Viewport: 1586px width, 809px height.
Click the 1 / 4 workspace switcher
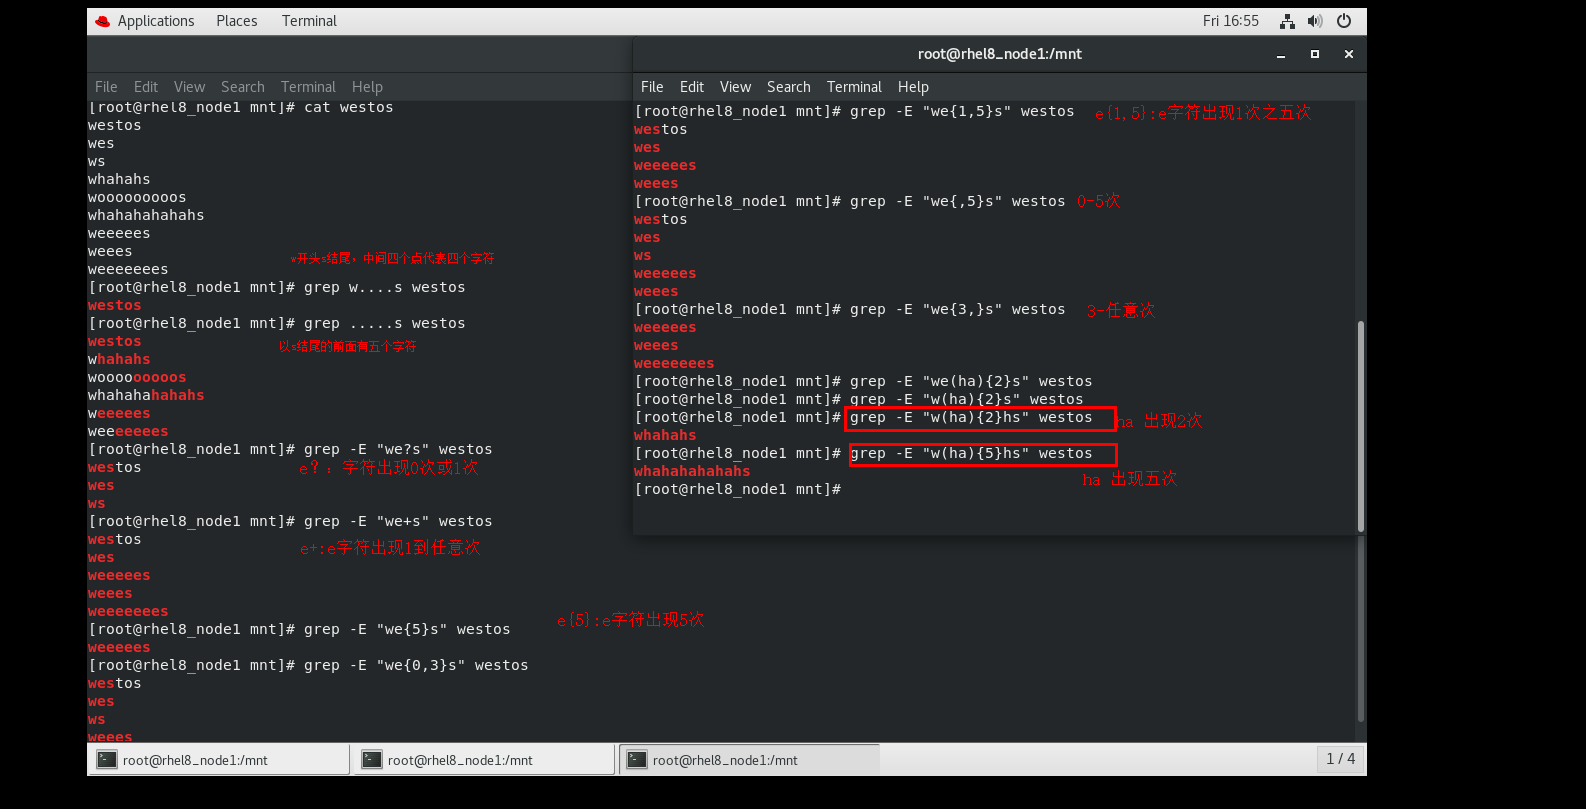coord(1340,759)
